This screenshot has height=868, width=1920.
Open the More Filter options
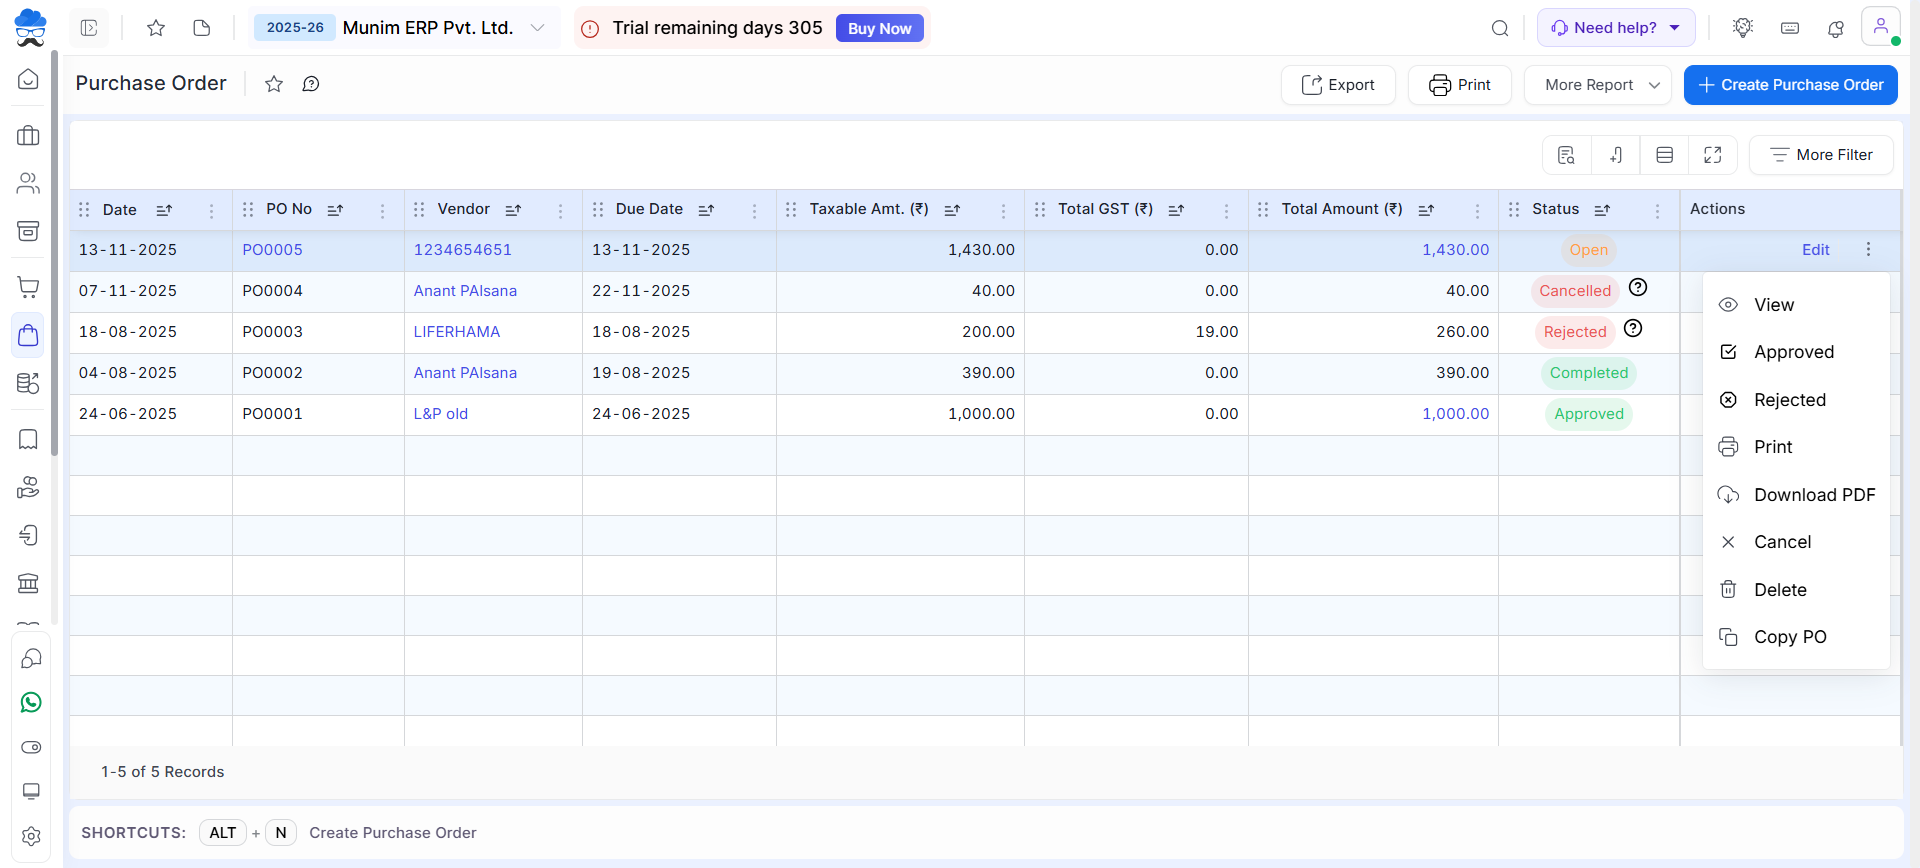point(1820,155)
